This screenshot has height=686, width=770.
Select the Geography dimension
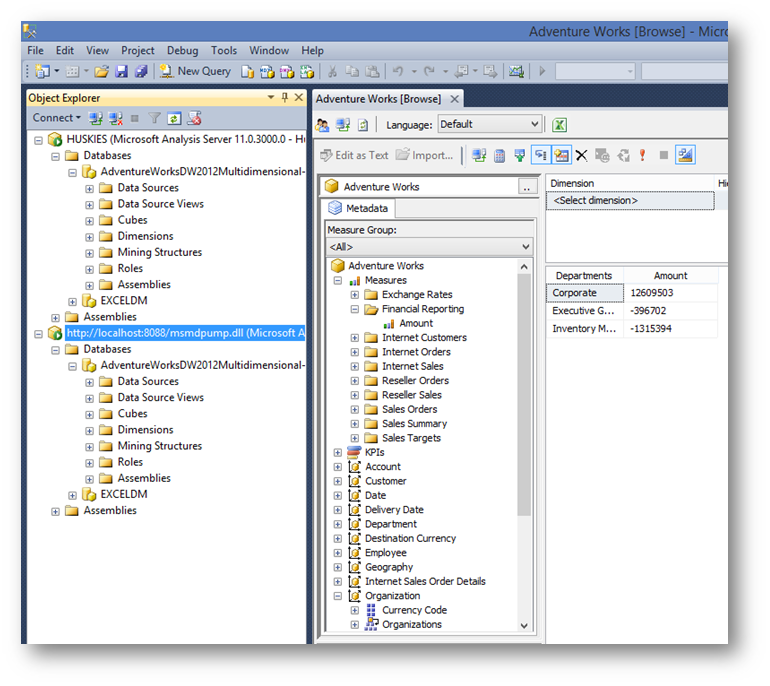pyautogui.click(x=389, y=567)
